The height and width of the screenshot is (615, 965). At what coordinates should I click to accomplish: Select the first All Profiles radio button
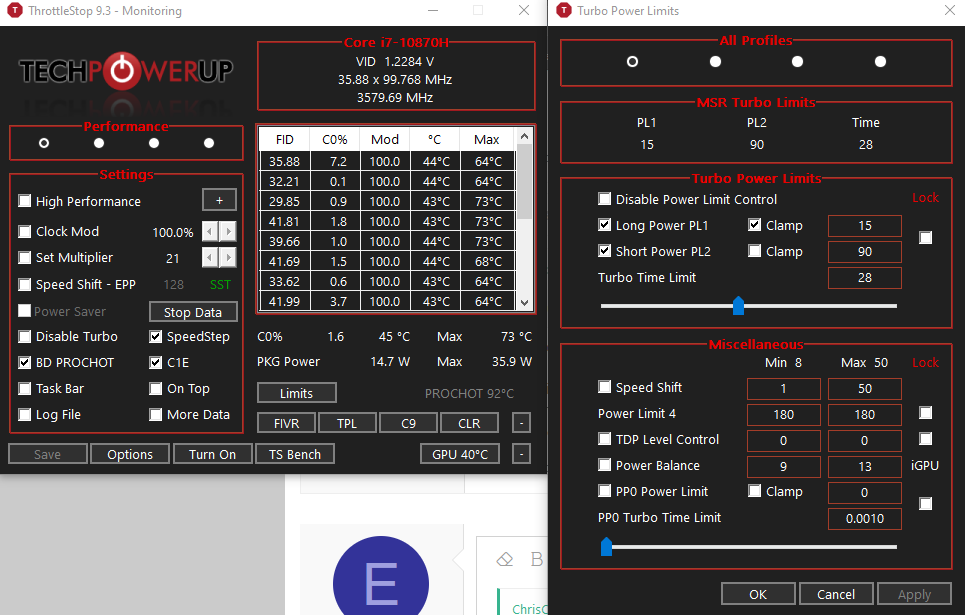pos(632,62)
